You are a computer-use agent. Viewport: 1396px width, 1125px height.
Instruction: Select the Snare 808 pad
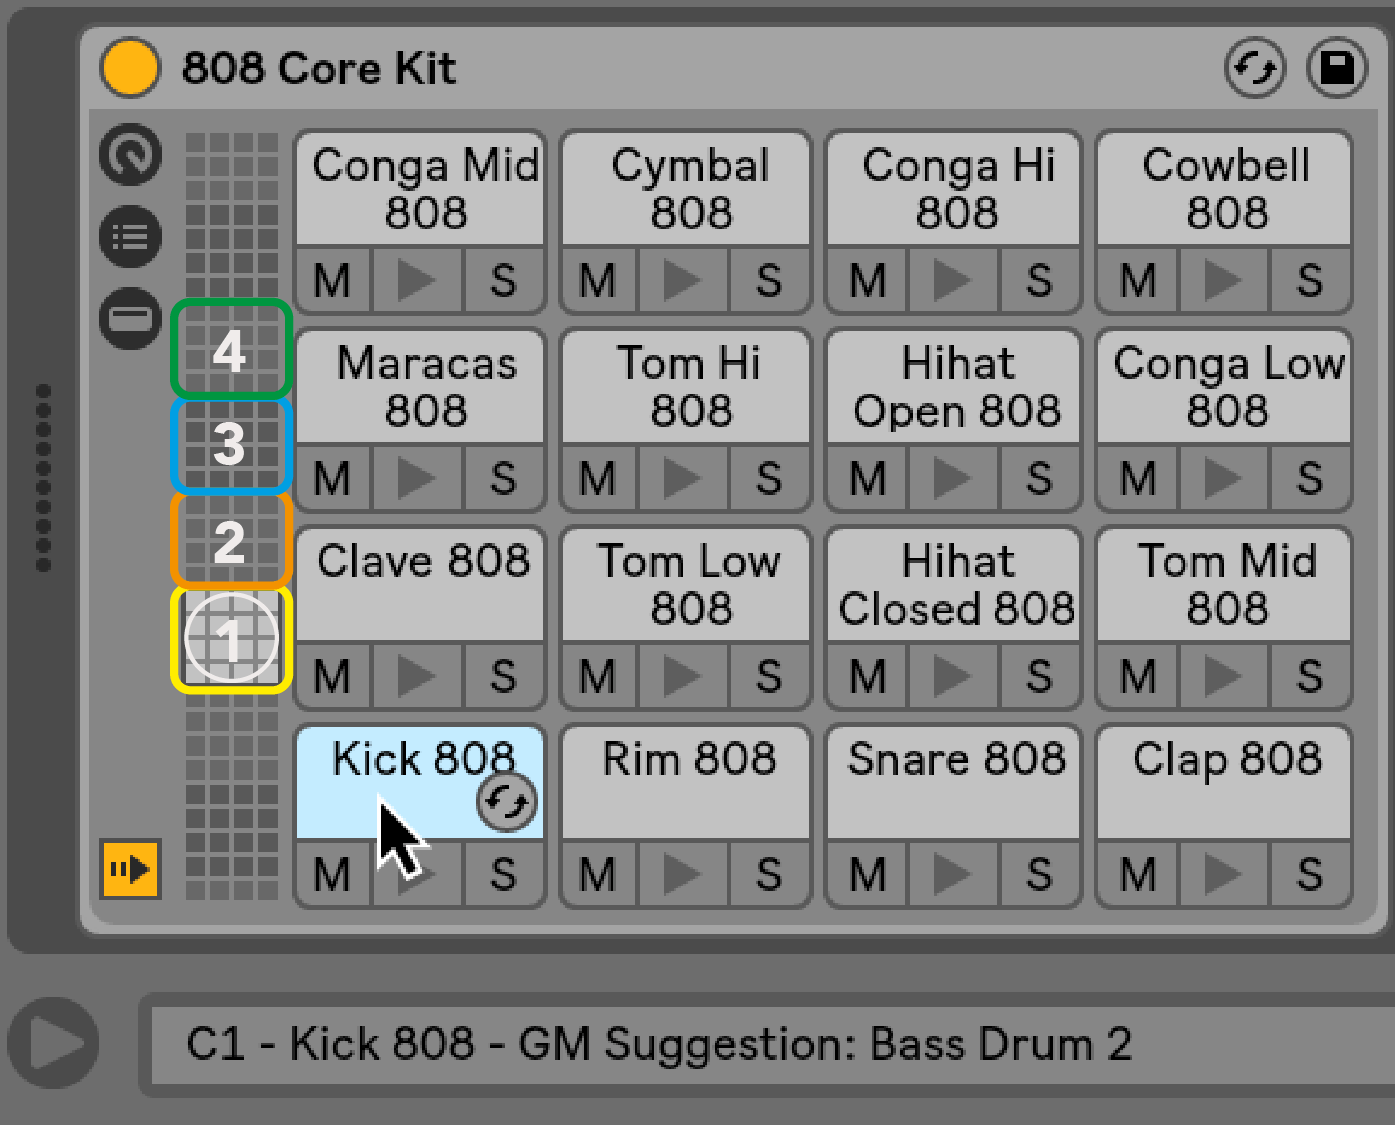pos(954,783)
